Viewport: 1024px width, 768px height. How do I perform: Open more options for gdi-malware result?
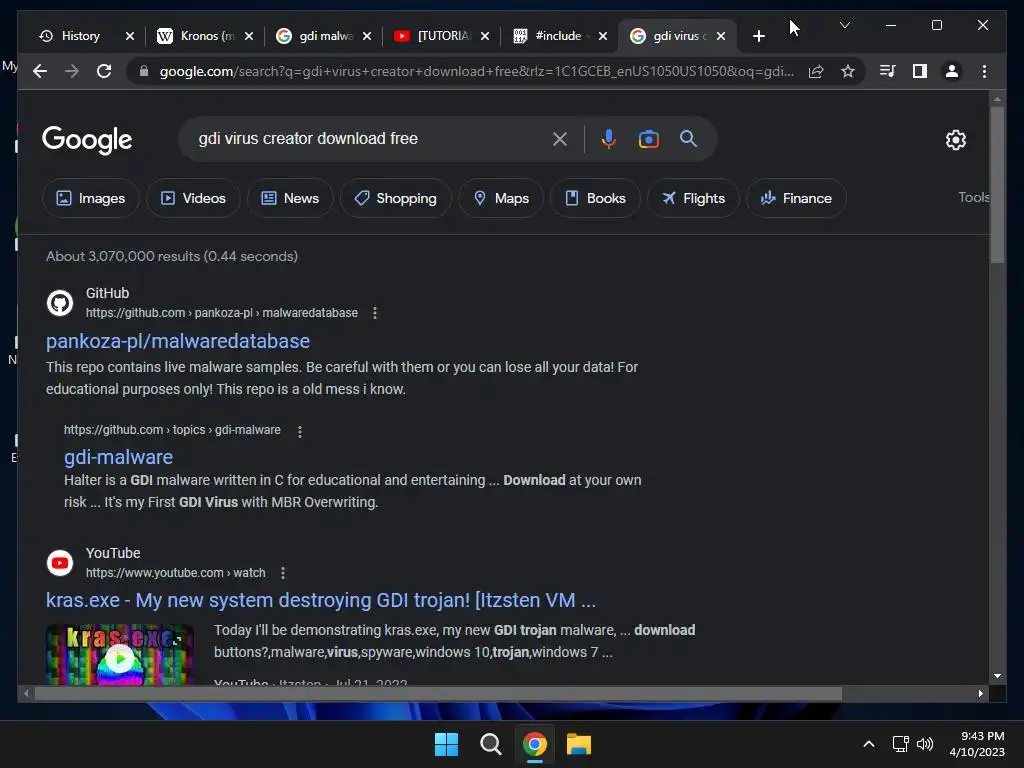tap(300, 432)
